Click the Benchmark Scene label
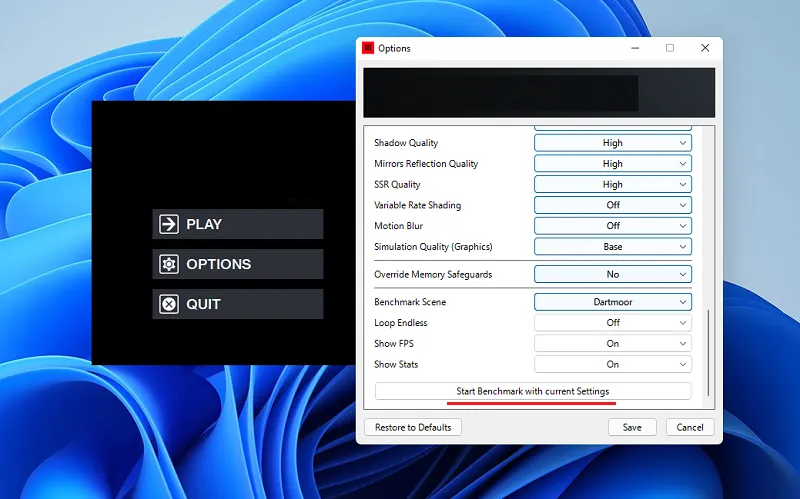Image resolution: width=800 pixels, height=499 pixels. pyautogui.click(x=410, y=302)
